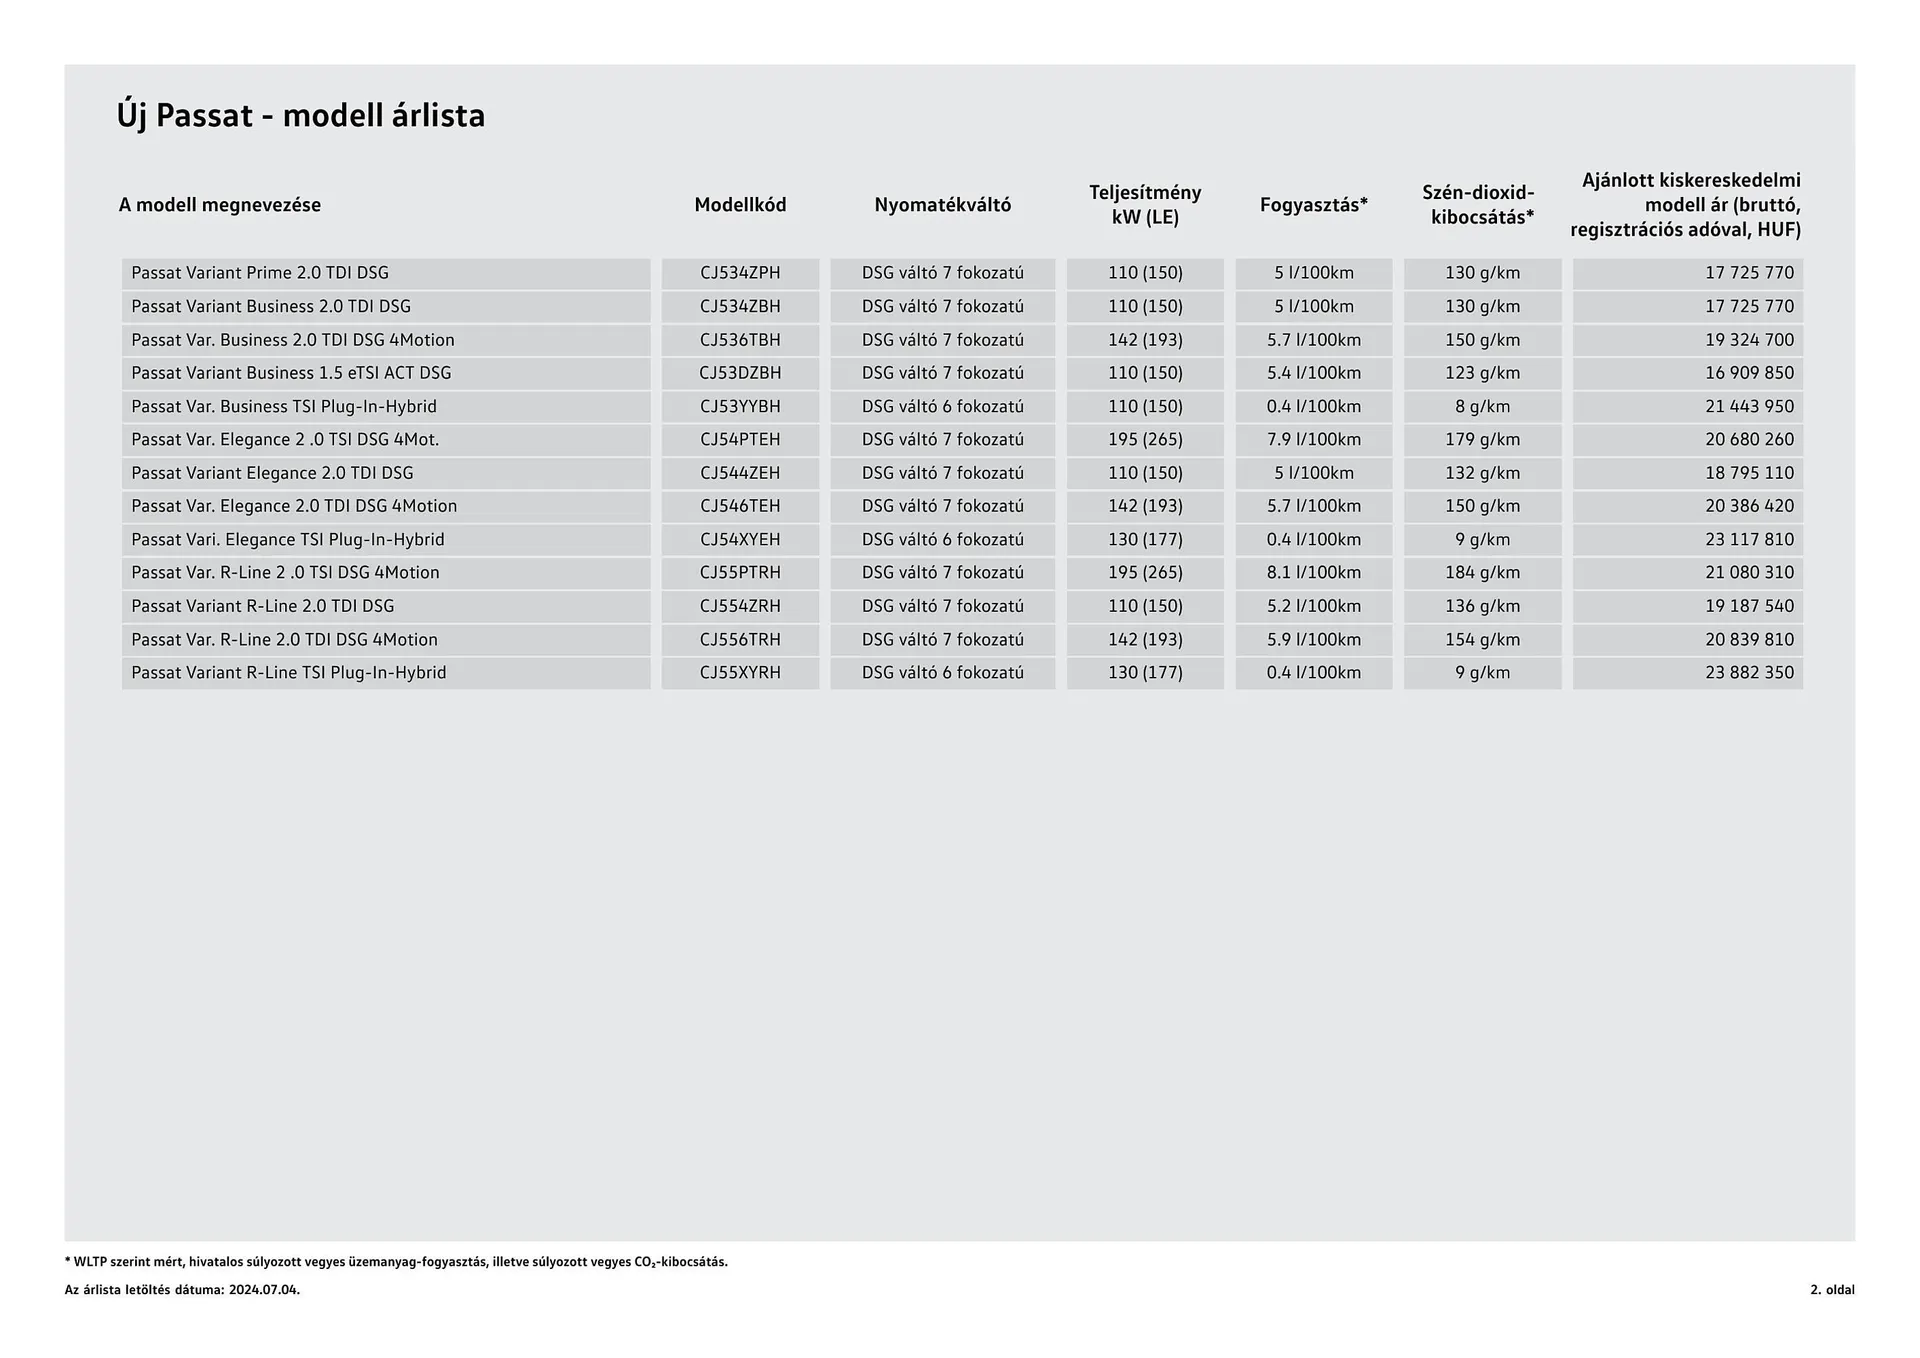Click the 'Teljesítmény kW (LE)' column header
The height and width of the screenshot is (1358, 1920).
(1144, 205)
